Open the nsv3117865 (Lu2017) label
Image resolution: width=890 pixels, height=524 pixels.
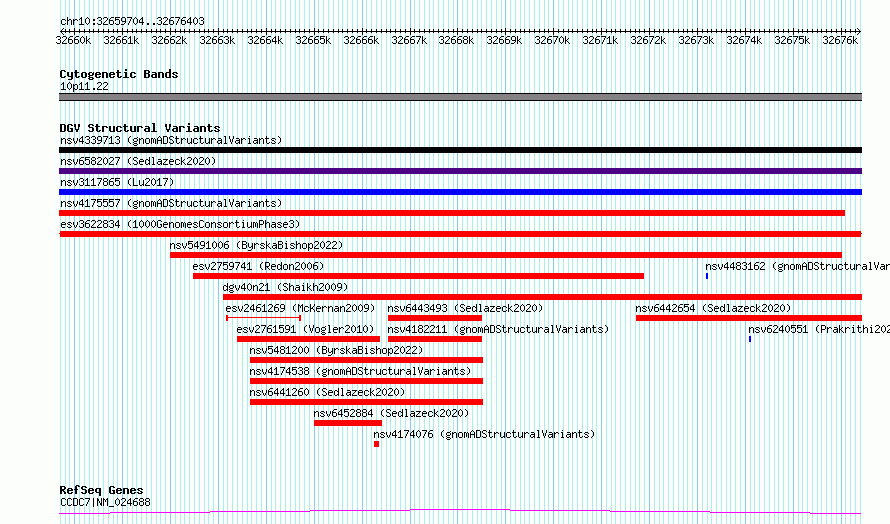click(x=117, y=182)
